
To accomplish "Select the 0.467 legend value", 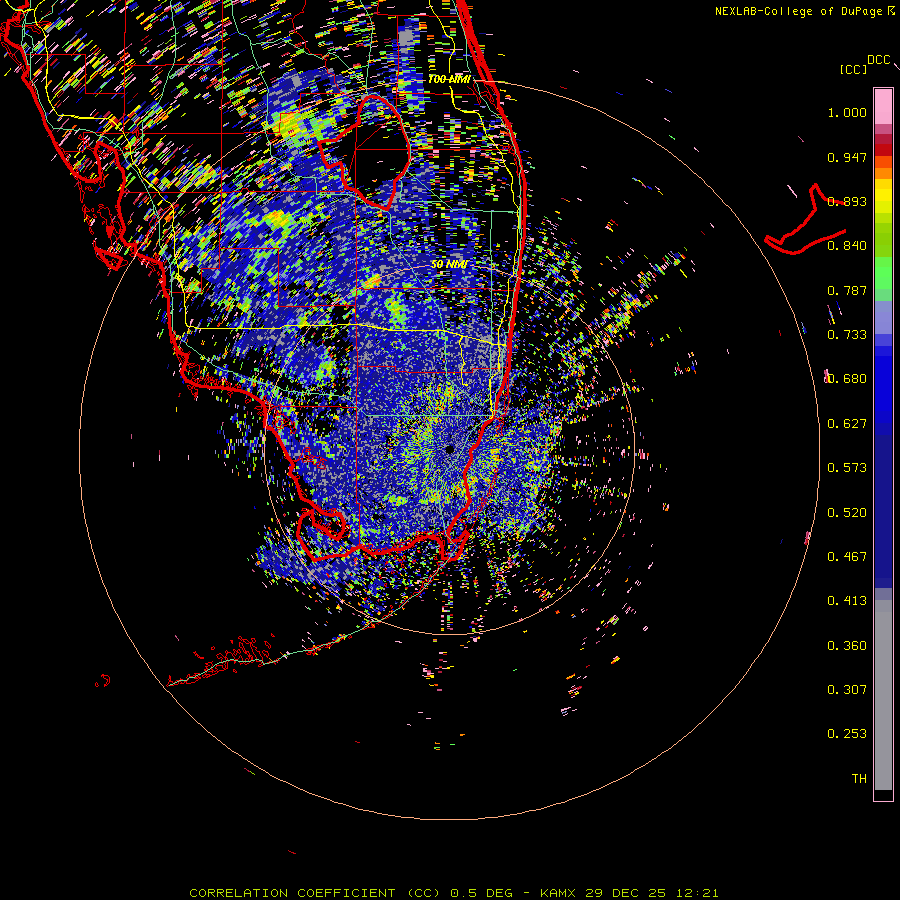I will pos(847,557).
